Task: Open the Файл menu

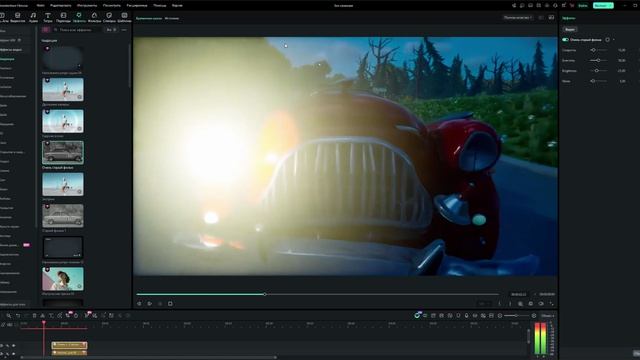Action: [x=41, y=6]
